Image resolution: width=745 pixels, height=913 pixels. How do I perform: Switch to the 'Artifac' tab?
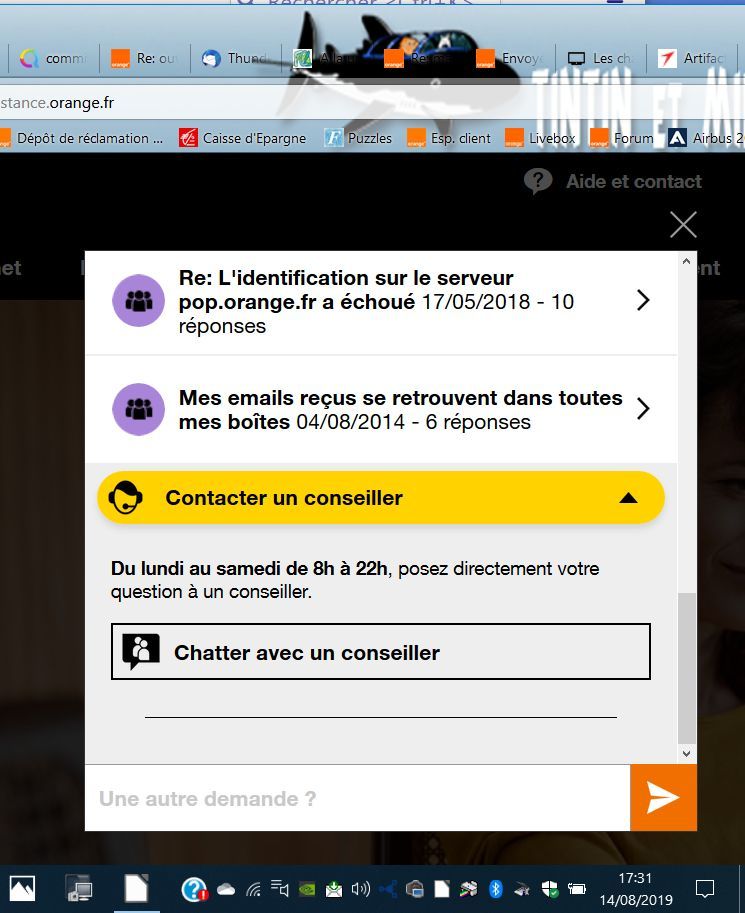(691, 58)
